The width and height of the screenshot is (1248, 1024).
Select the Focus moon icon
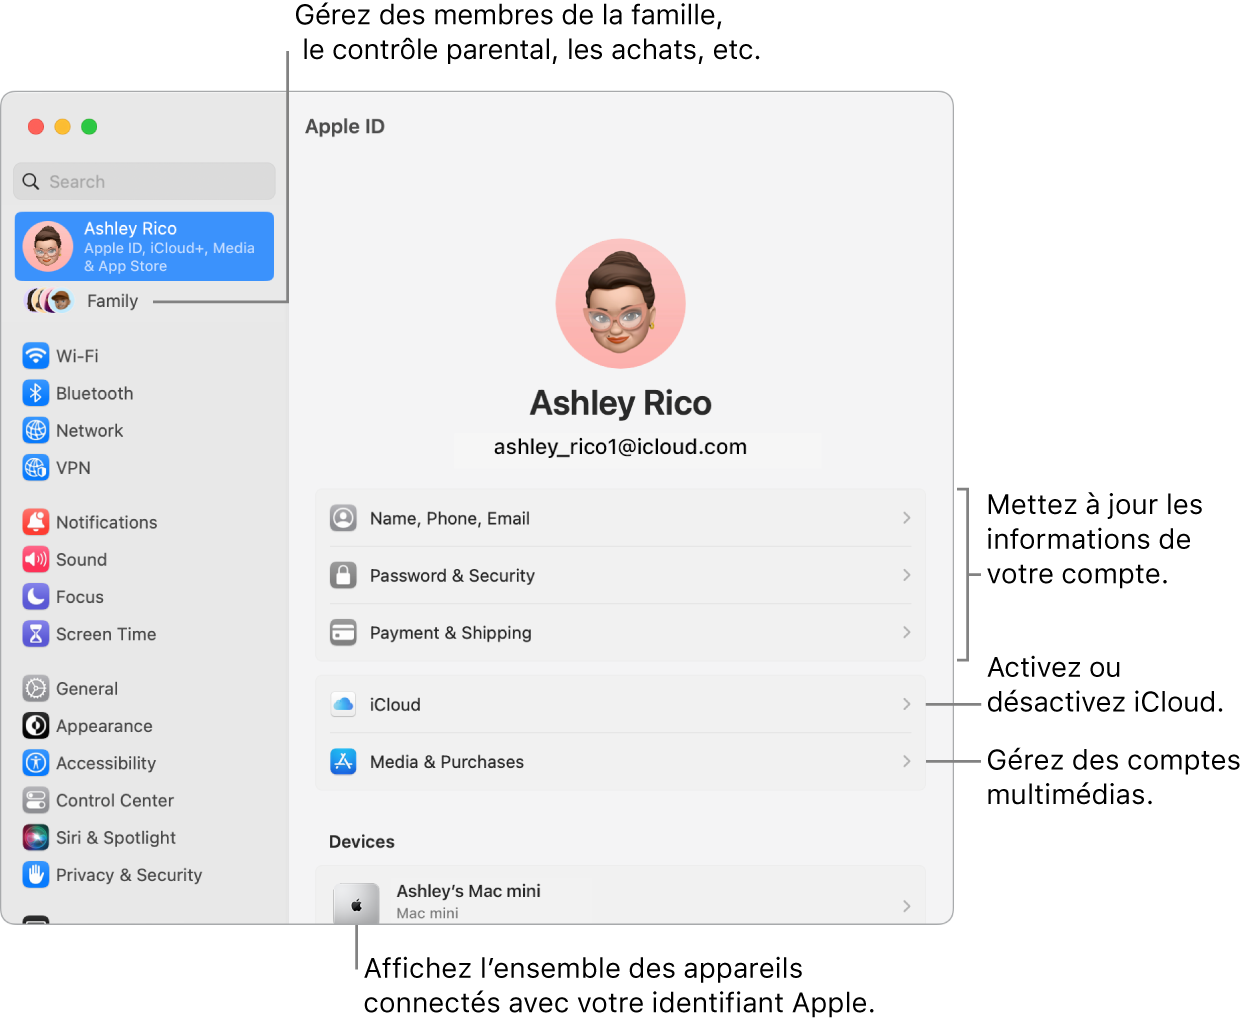pos(36,596)
